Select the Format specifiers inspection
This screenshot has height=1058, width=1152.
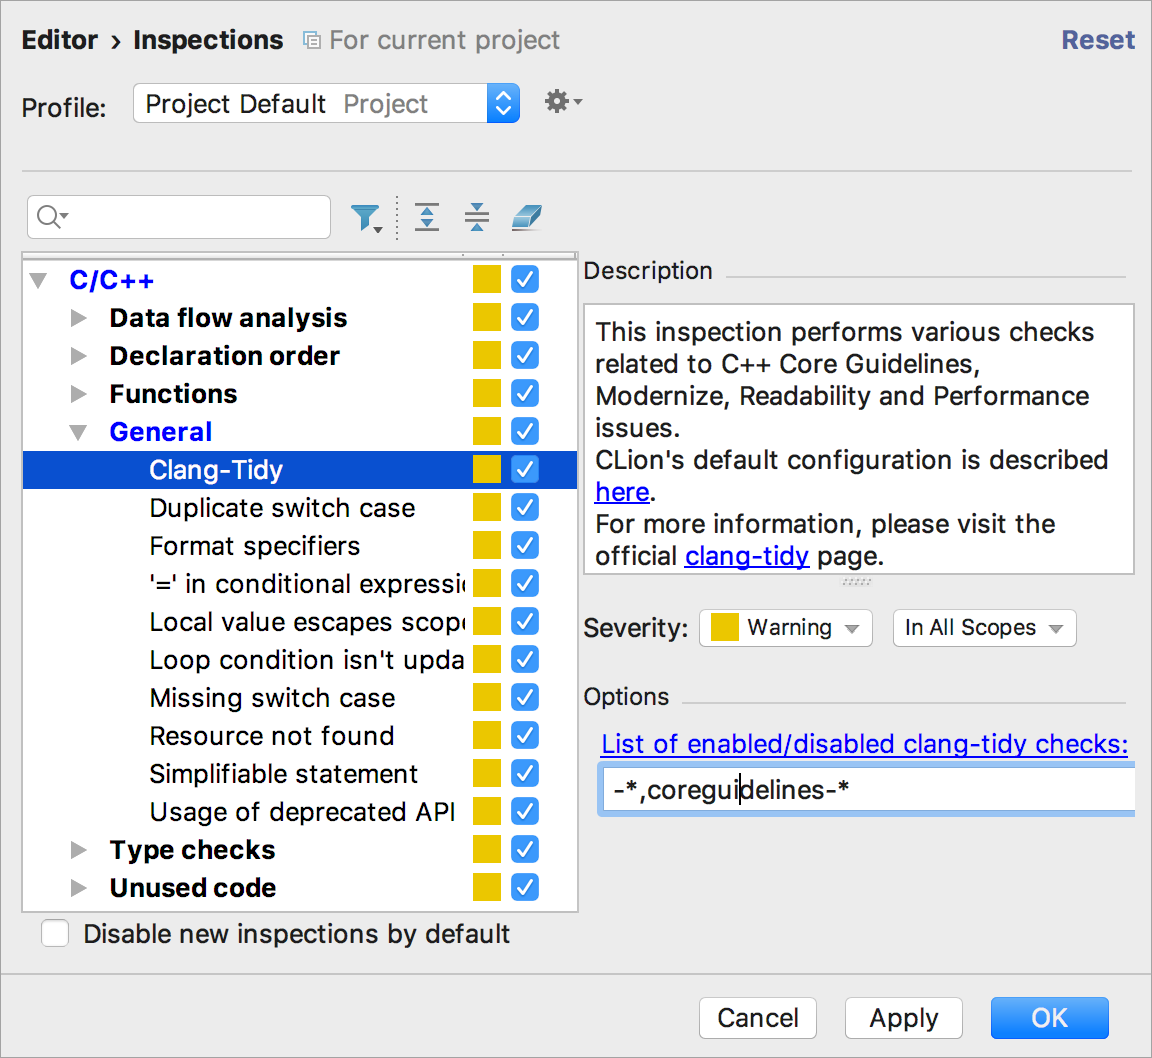(255, 546)
